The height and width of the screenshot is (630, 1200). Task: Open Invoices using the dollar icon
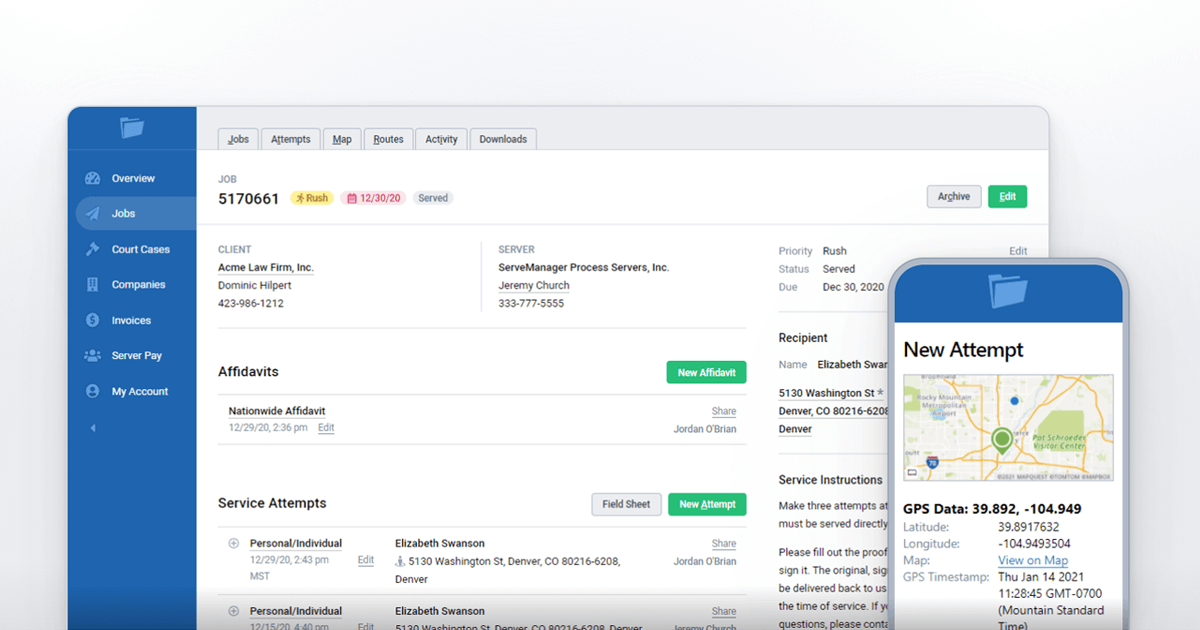pyautogui.click(x=91, y=320)
